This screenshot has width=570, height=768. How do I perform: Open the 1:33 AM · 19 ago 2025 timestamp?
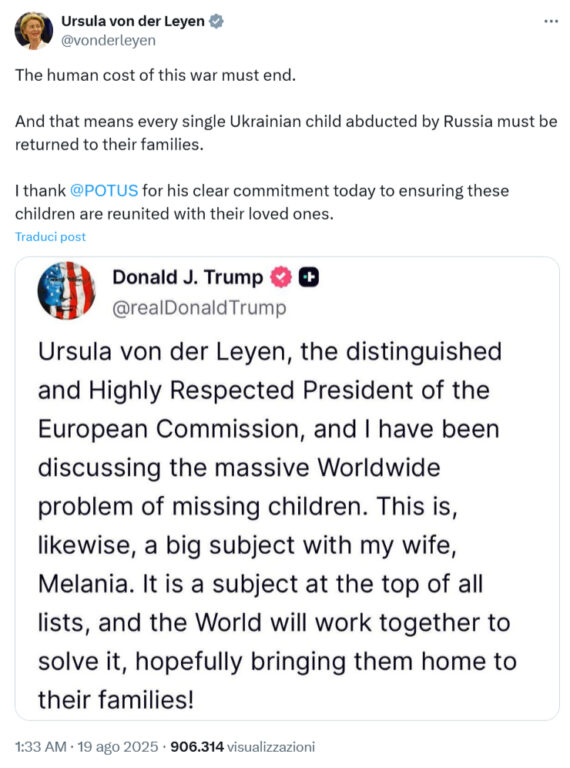click(87, 747)
